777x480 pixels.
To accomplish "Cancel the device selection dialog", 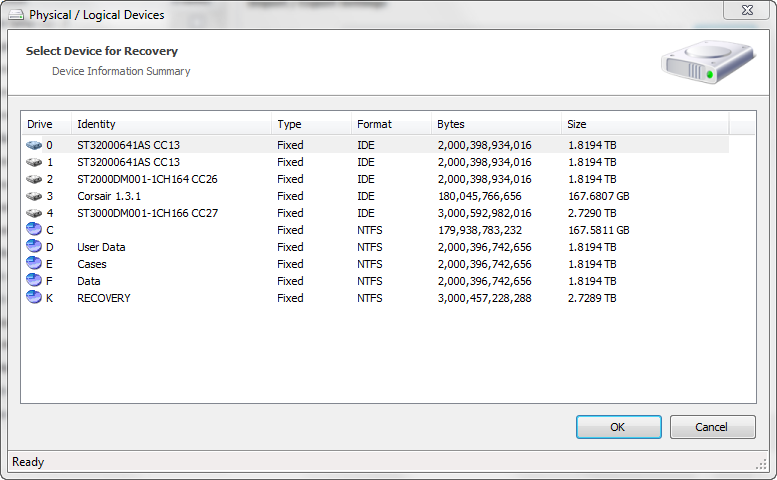I will (712, 427).
